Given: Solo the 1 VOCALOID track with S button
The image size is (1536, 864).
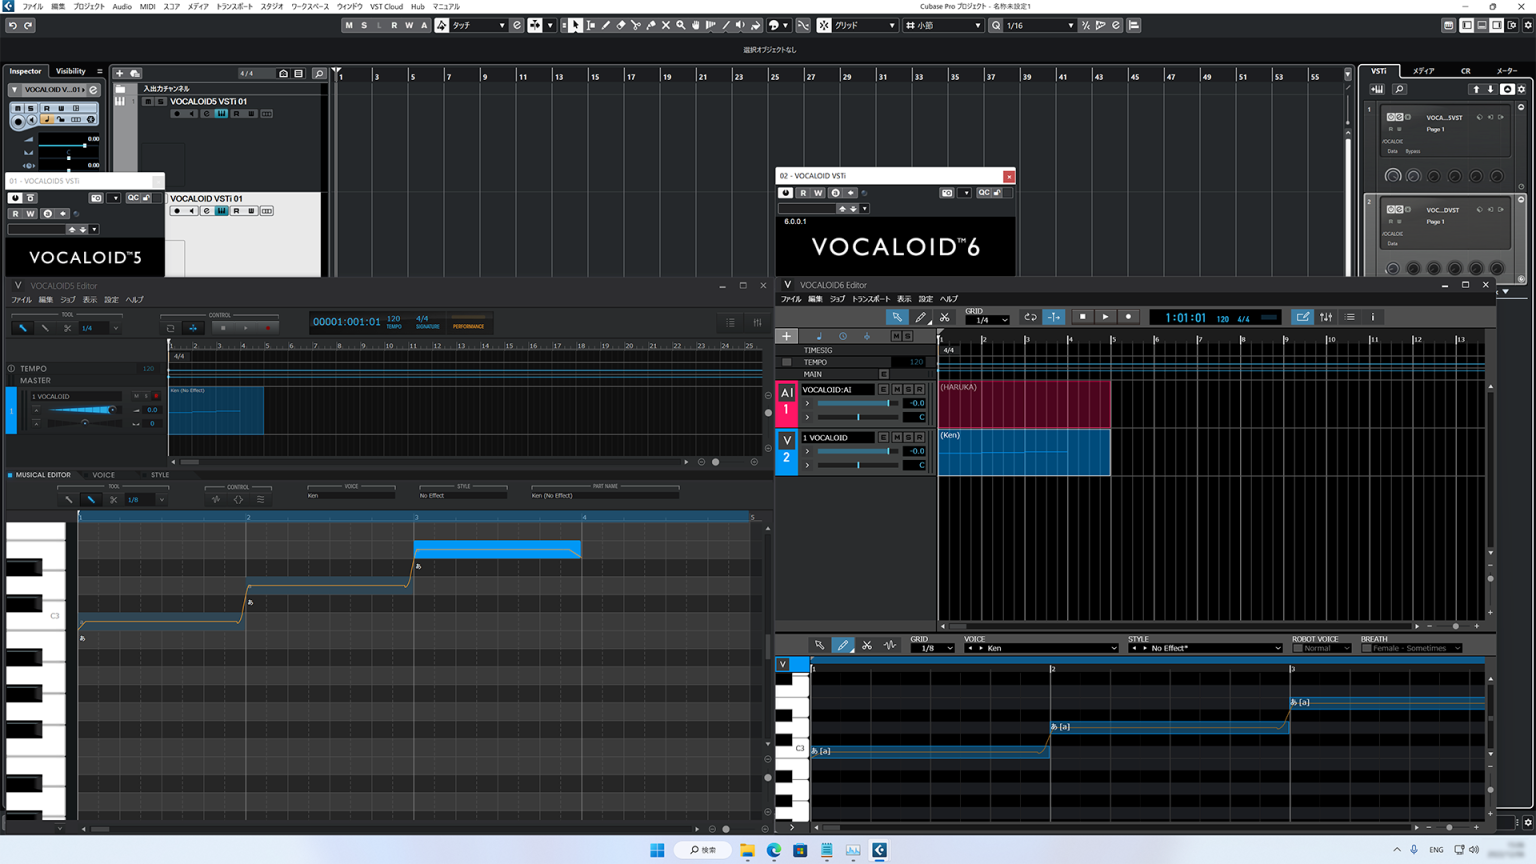Looking at the screenshot, I should click(907, 437).
